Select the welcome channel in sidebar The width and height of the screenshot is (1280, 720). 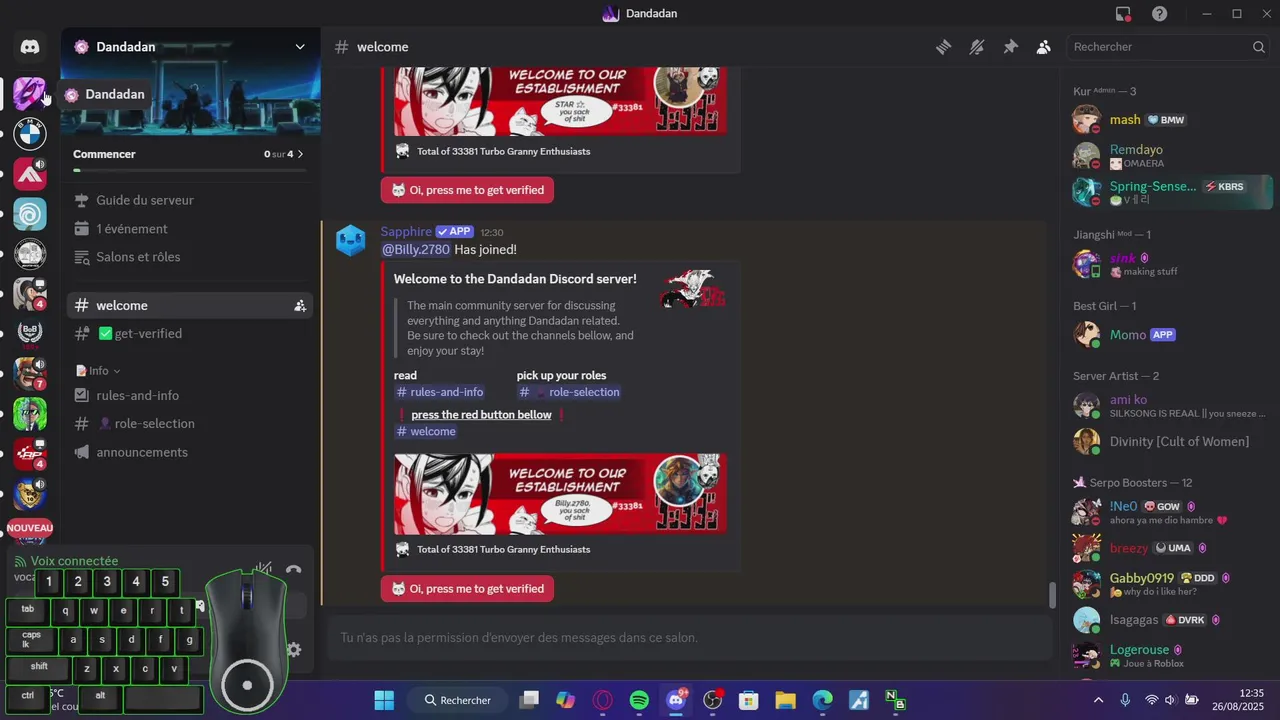tap(190, 306)
